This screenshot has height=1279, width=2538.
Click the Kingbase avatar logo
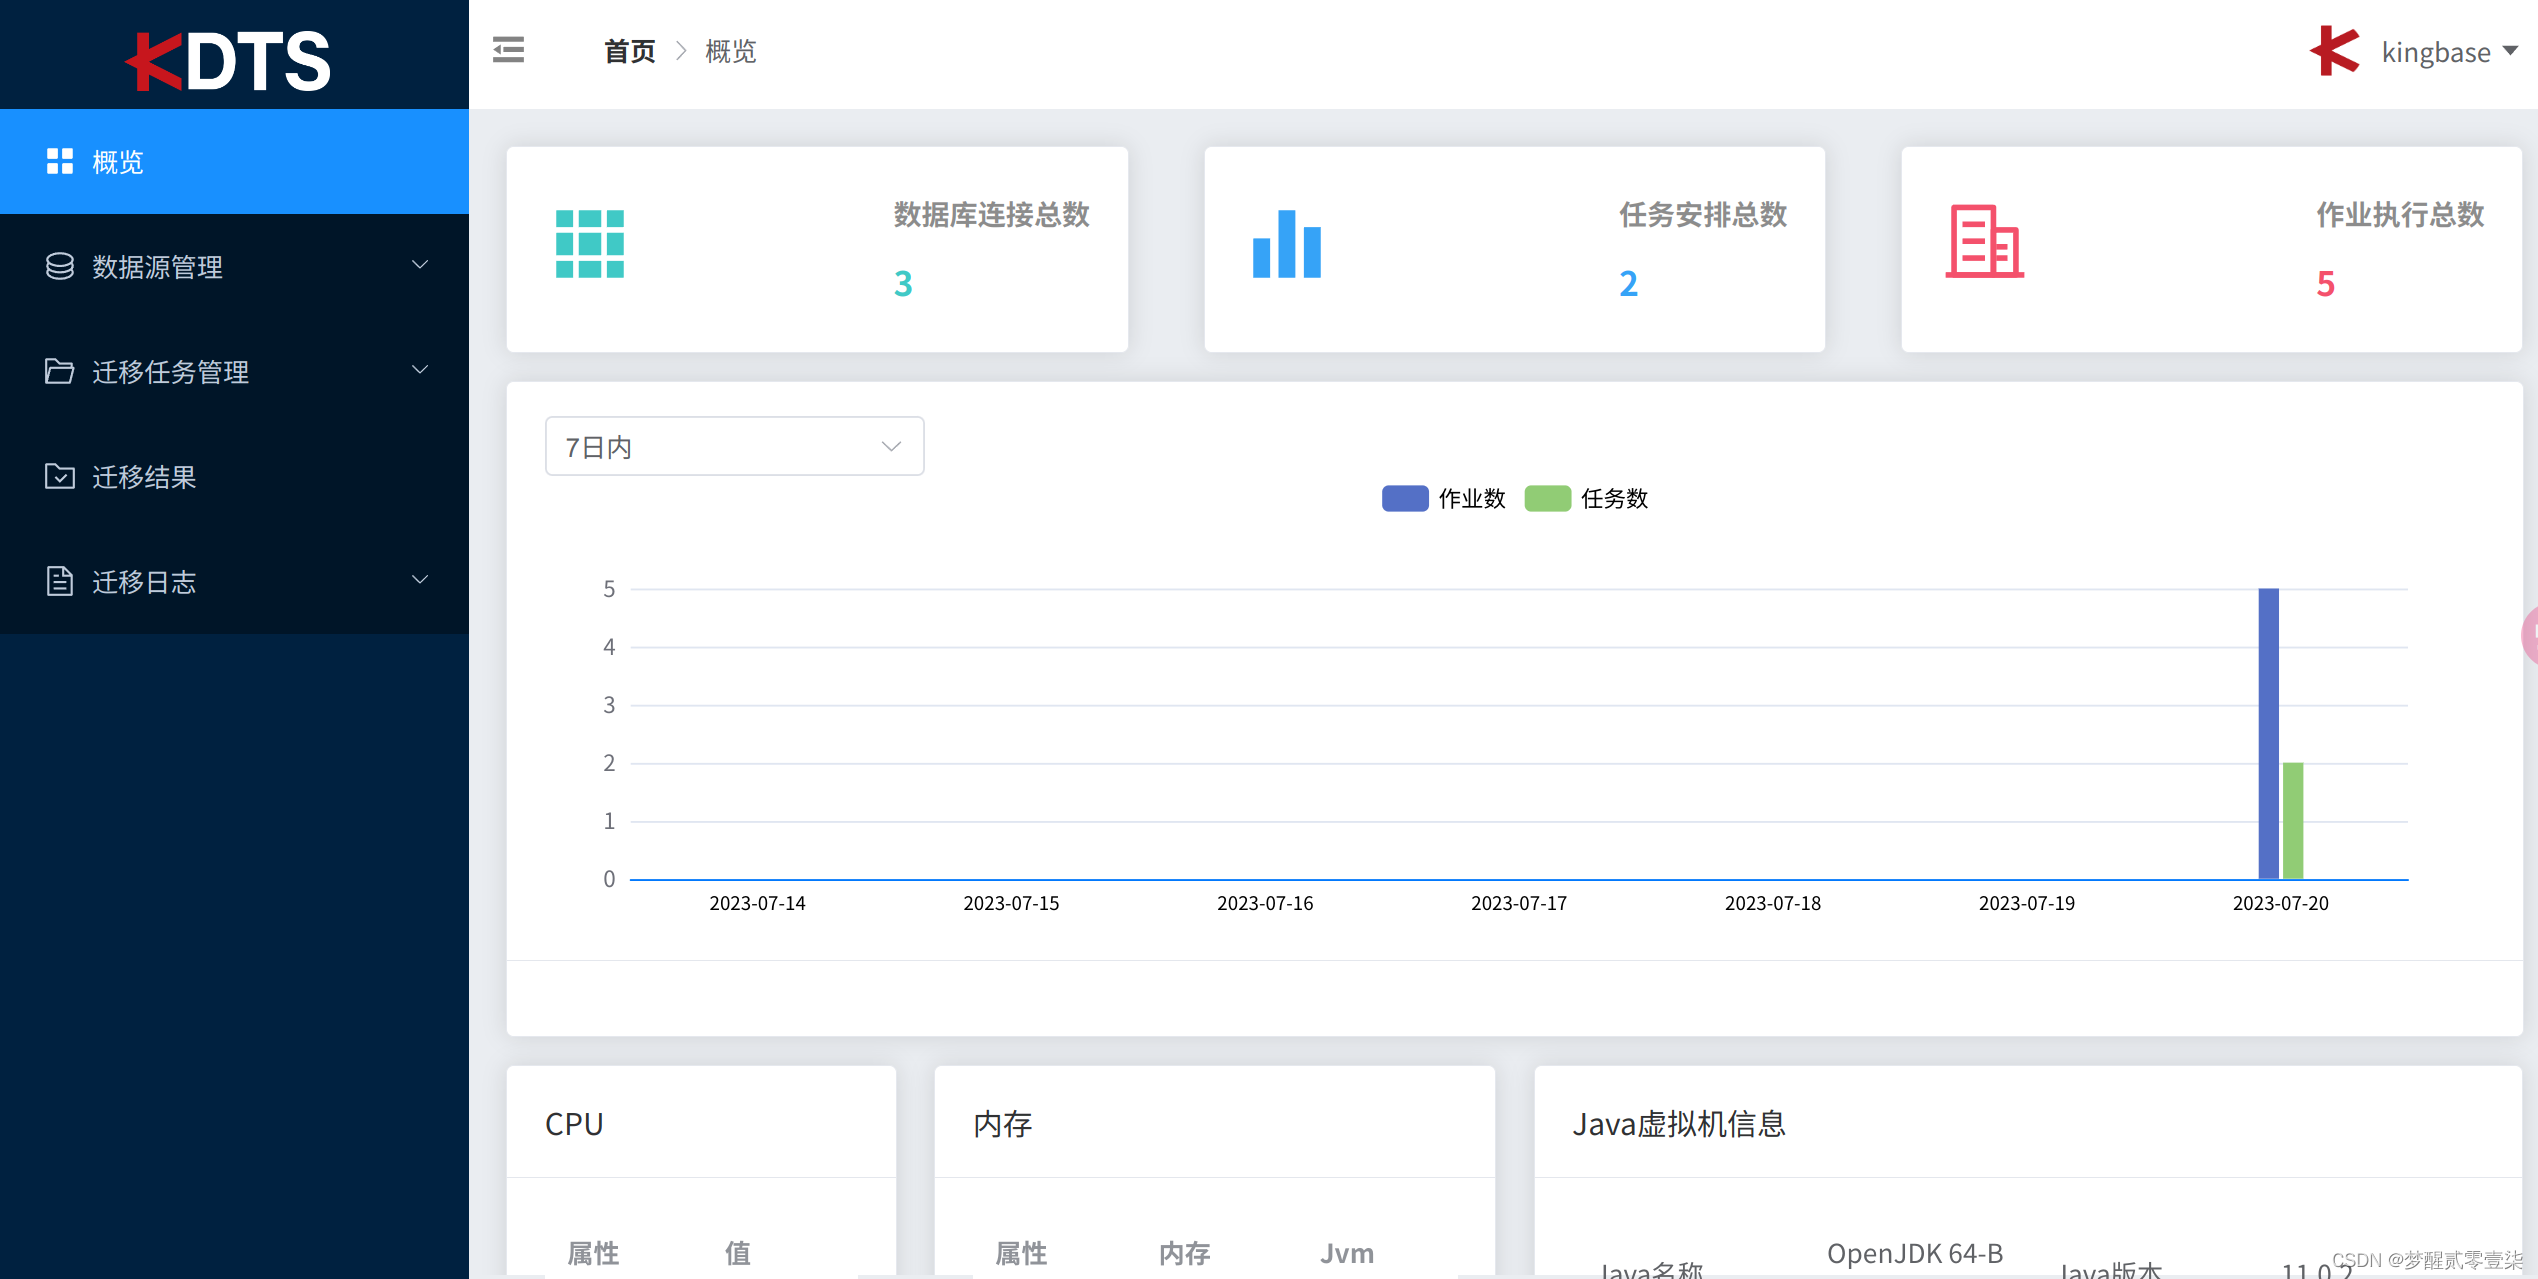tap(2335, 50)
